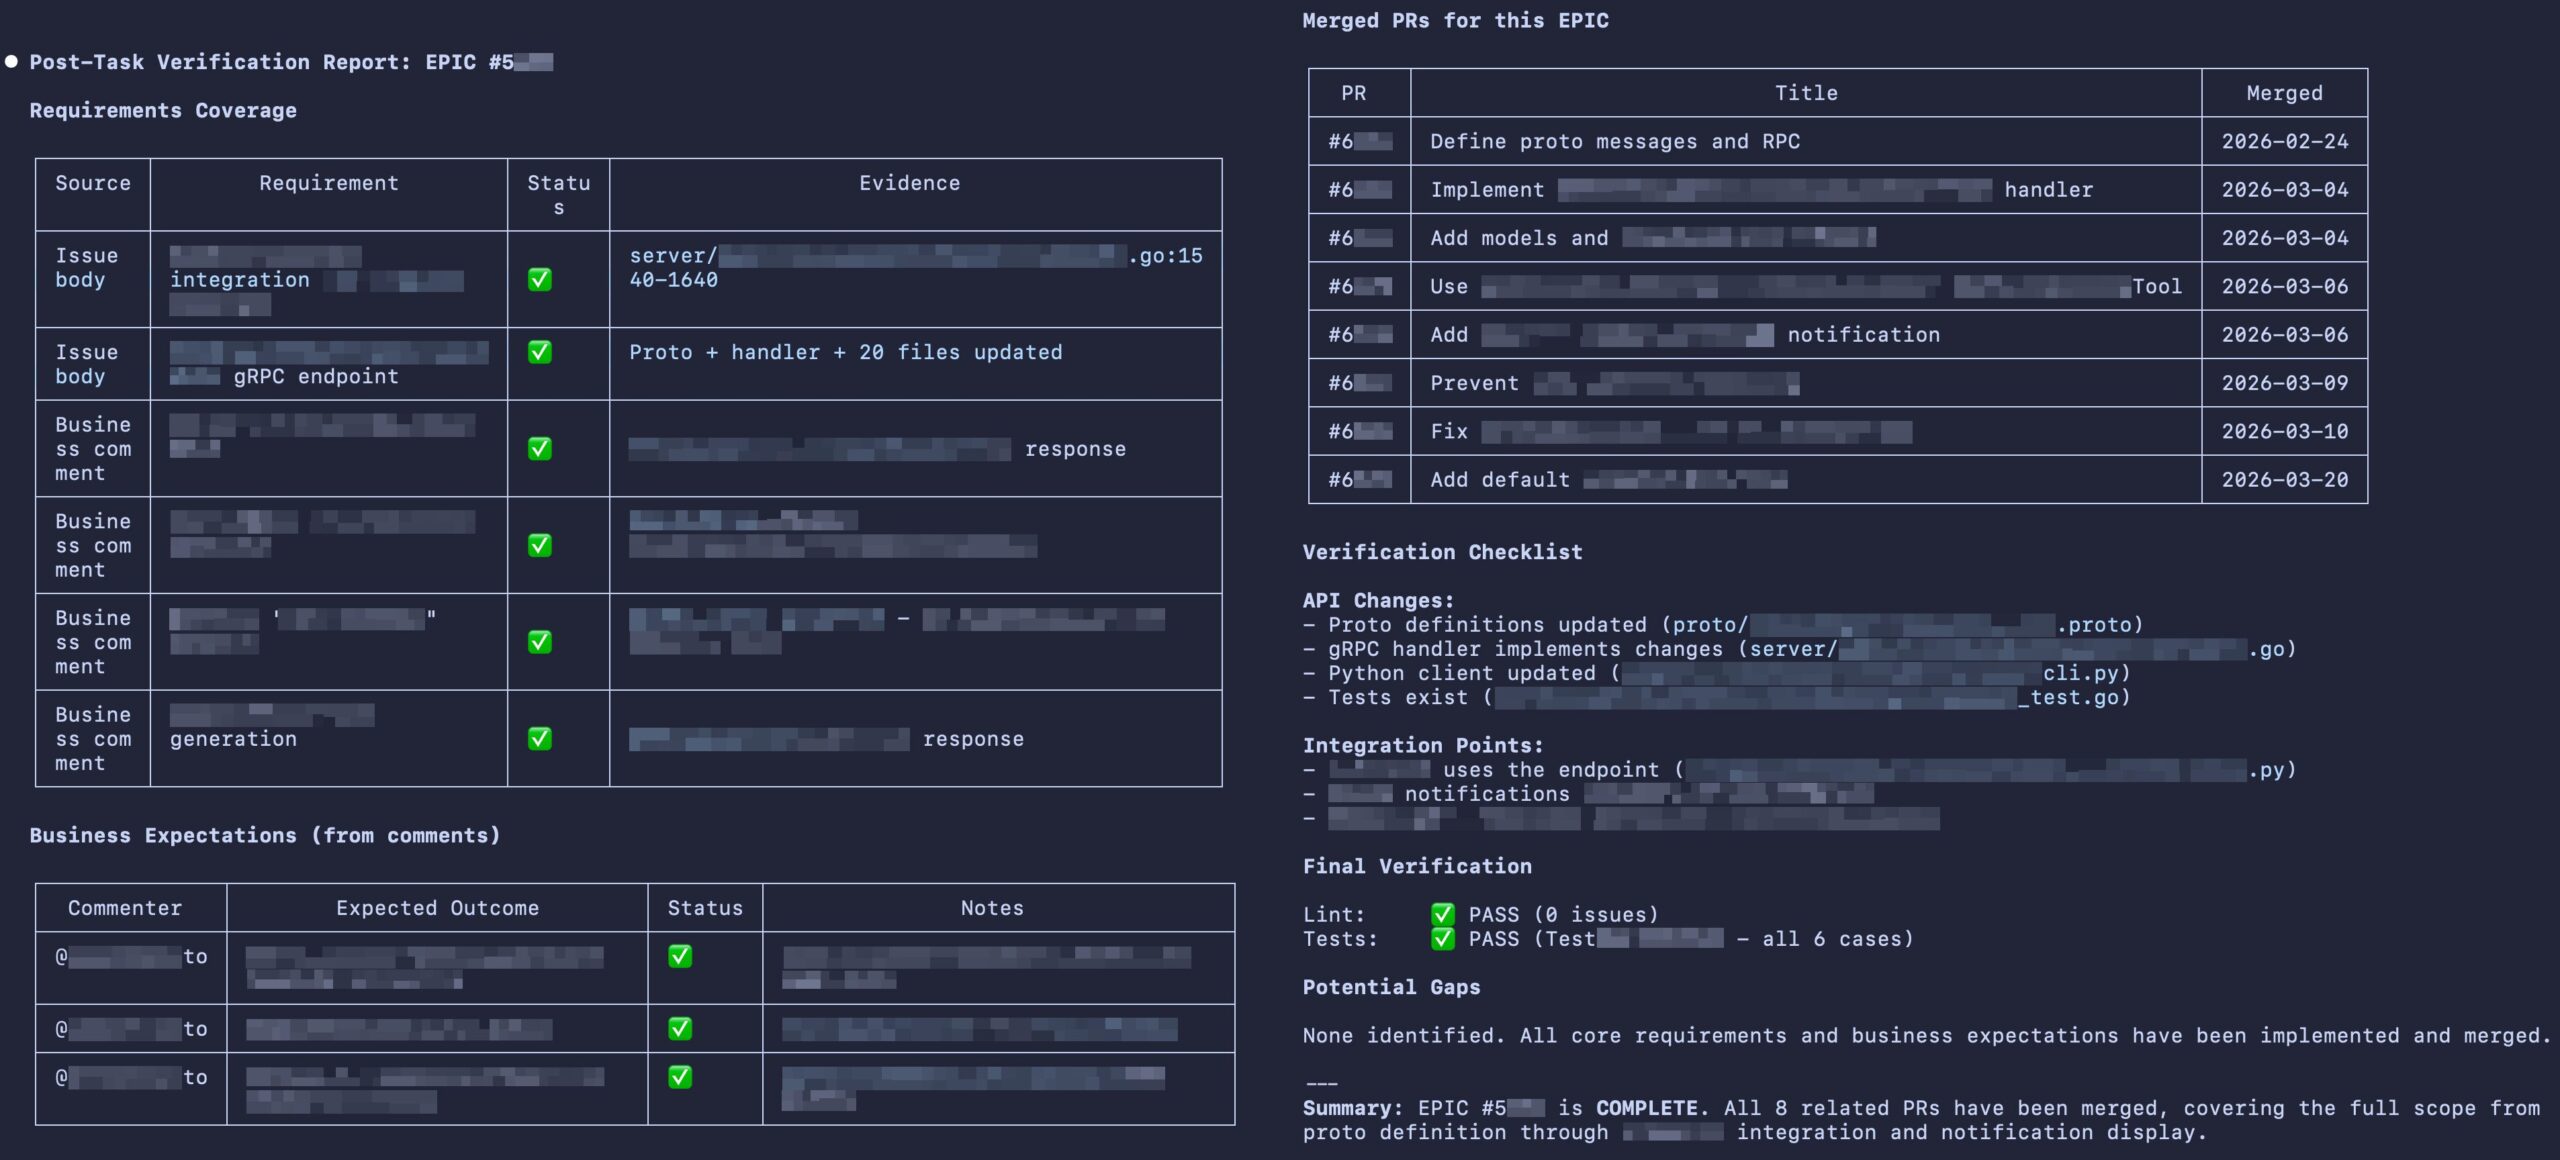The height and width of the screenshot is (1160, 2560).
Task: Click the green check beside Tests PASS
Action: tap(1442, 938)
